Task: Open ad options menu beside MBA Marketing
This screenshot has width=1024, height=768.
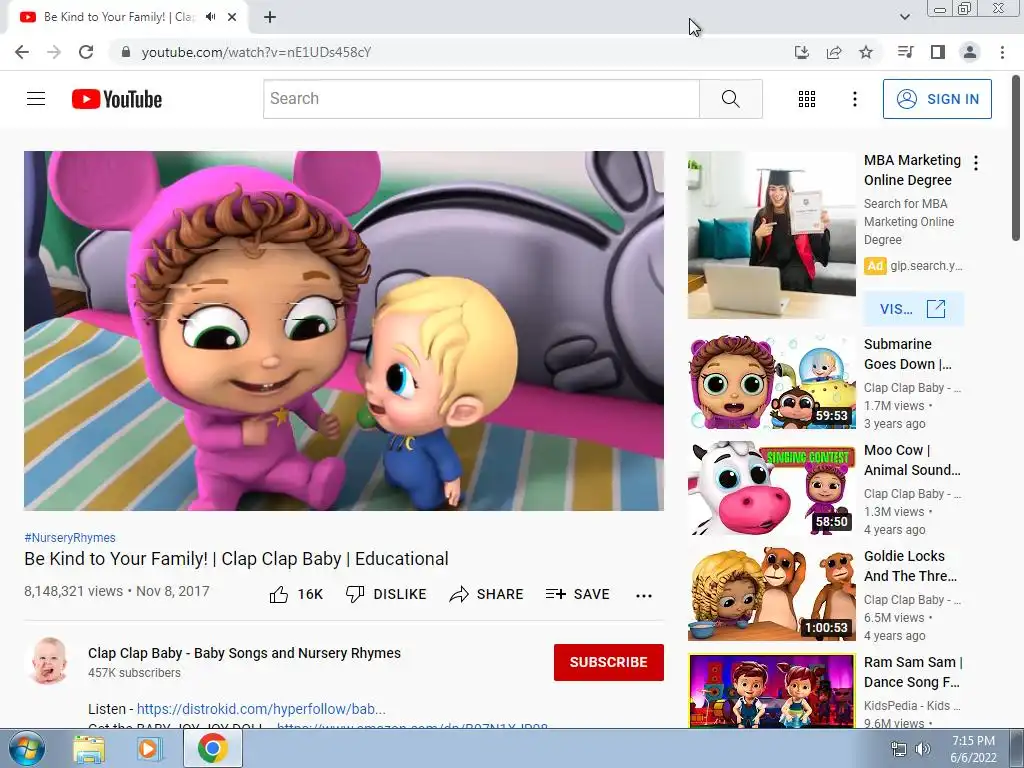Action: (x=976, y=163)
